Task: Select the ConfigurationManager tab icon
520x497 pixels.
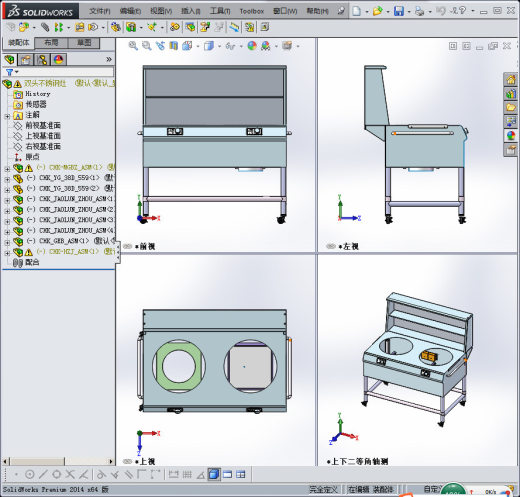Action: coord(42,60)
